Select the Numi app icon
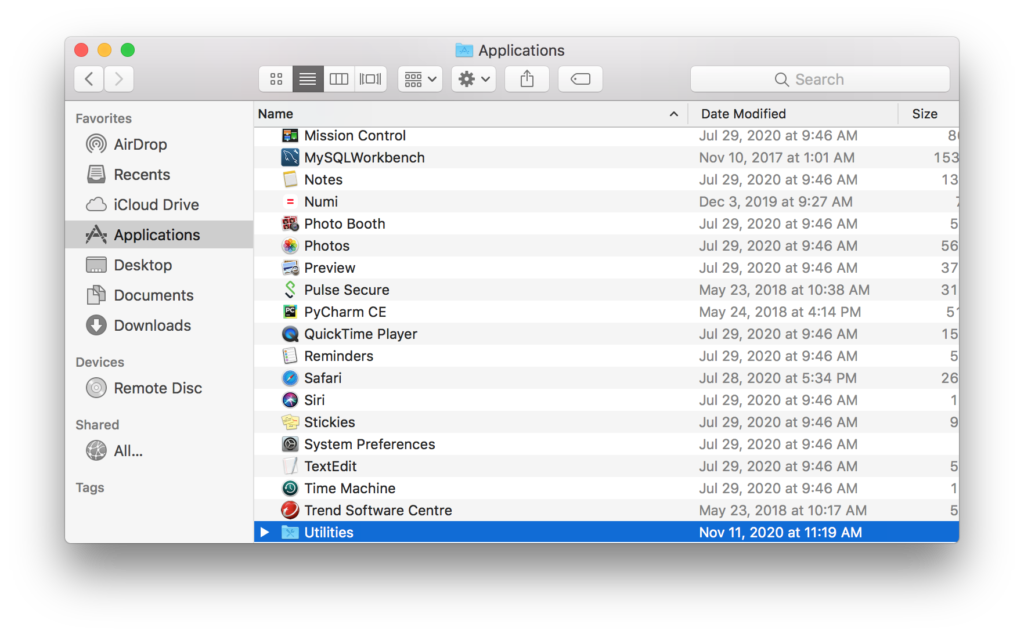Screen dimensions: 1024x636 290,202
